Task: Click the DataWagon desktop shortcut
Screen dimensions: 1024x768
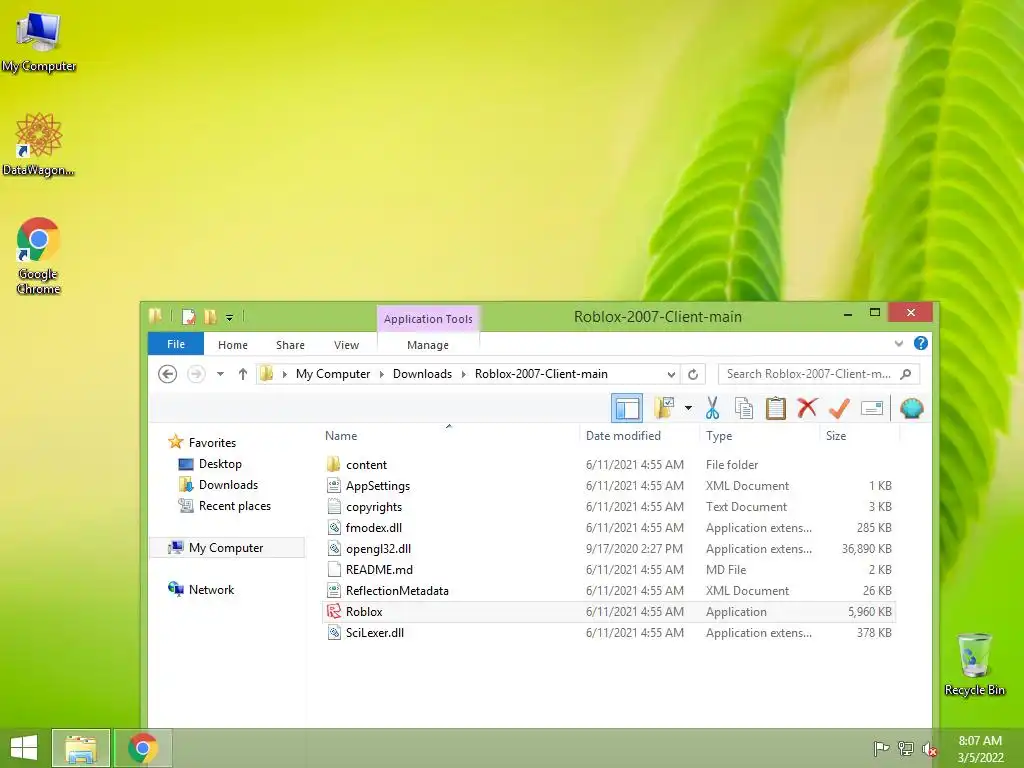Action: point(39,144)
